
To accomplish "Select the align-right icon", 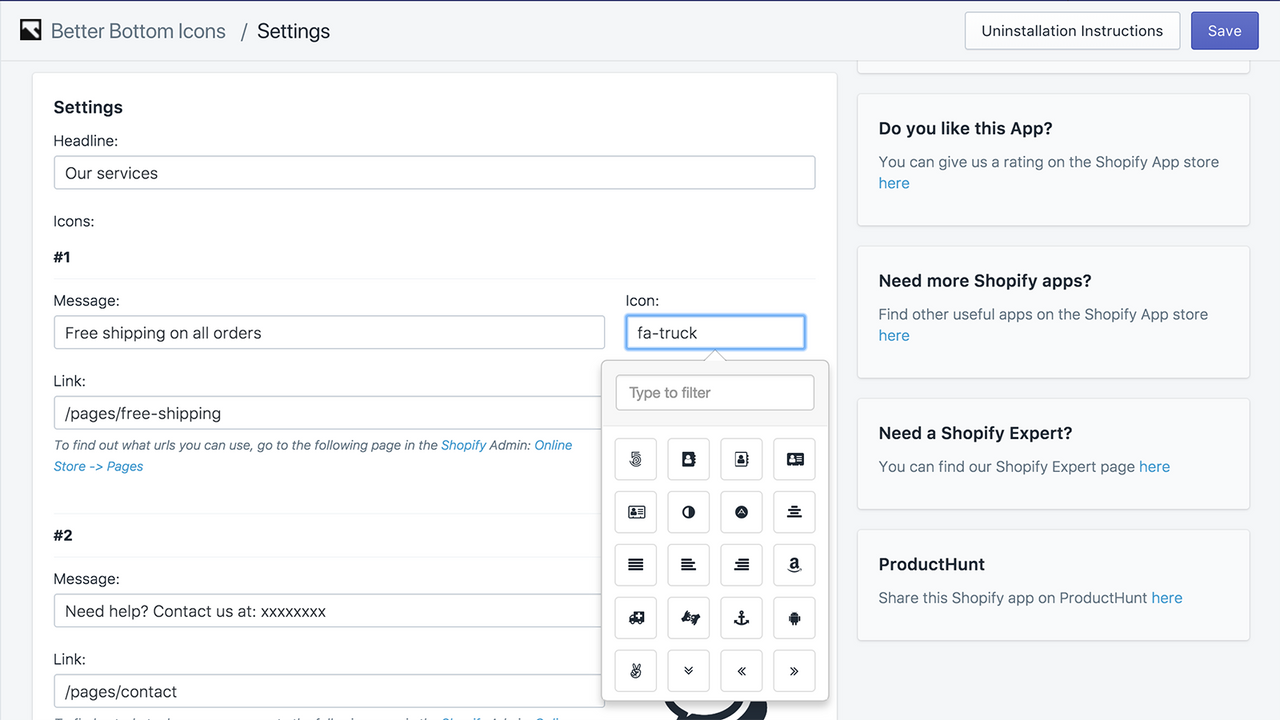I will point(741,565).
